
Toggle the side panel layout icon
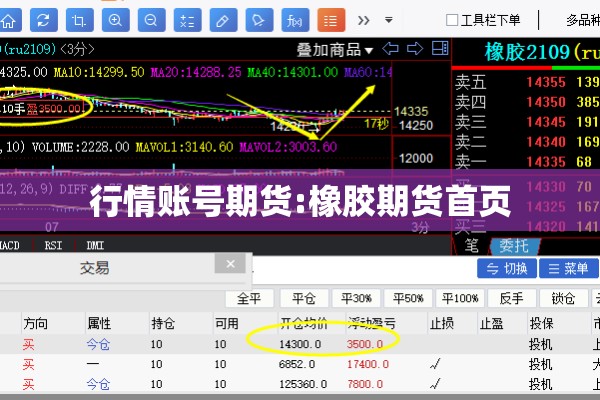[440, 49]
